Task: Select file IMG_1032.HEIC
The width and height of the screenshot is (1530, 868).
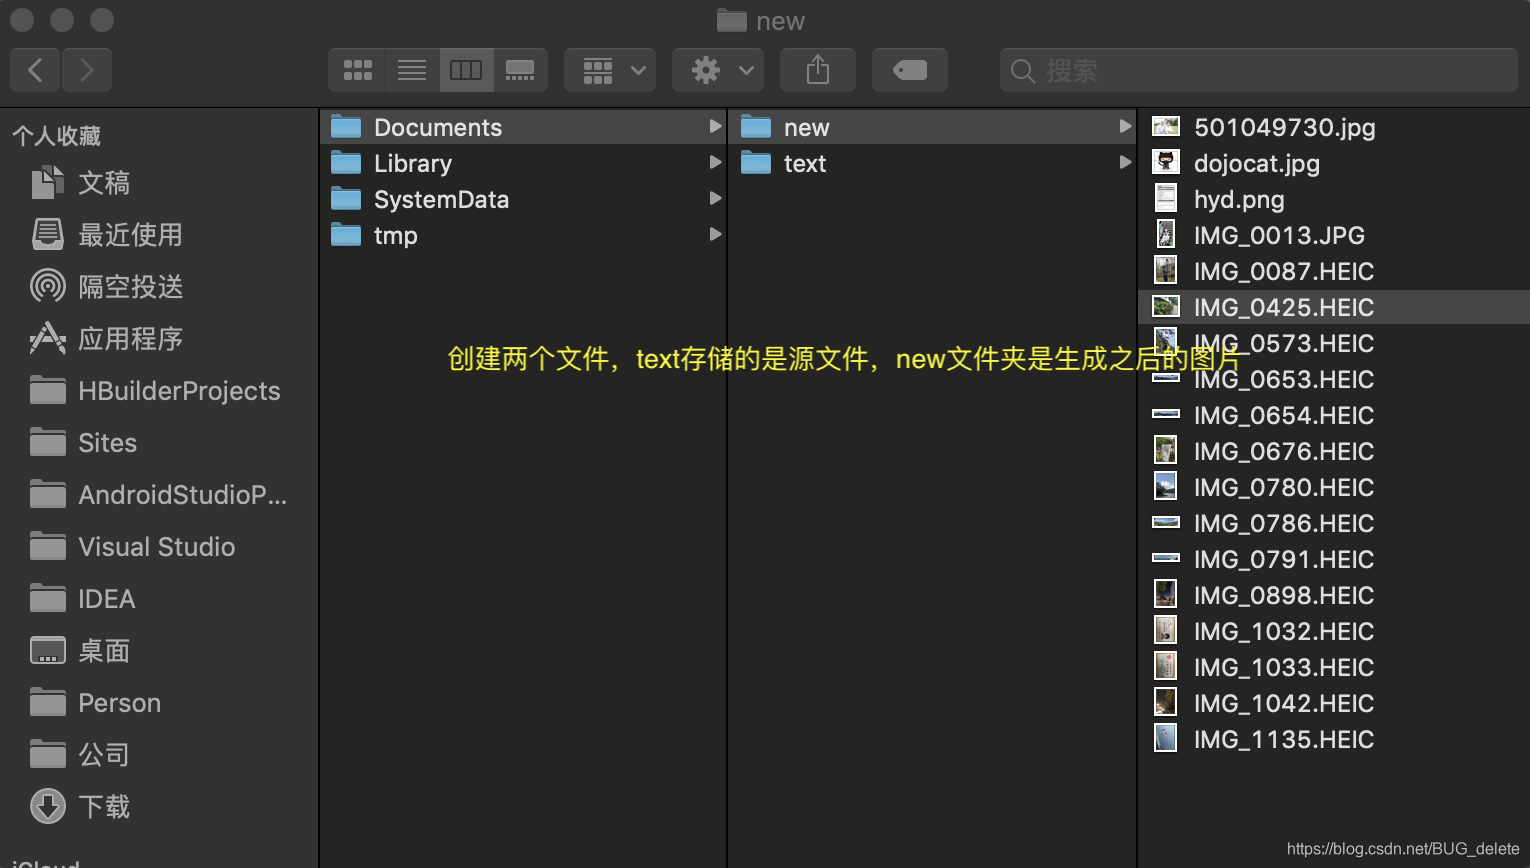Action: coord(1334,631)
